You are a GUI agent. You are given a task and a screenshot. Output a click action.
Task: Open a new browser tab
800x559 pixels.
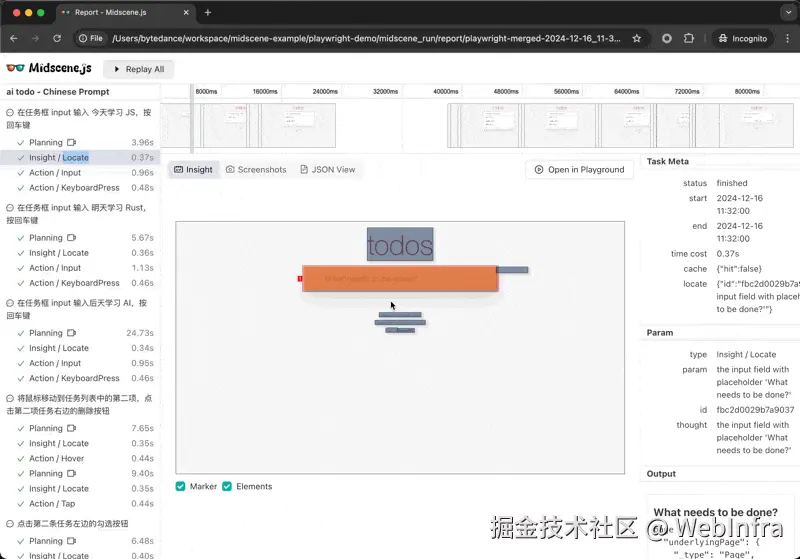tap(208, 12)
